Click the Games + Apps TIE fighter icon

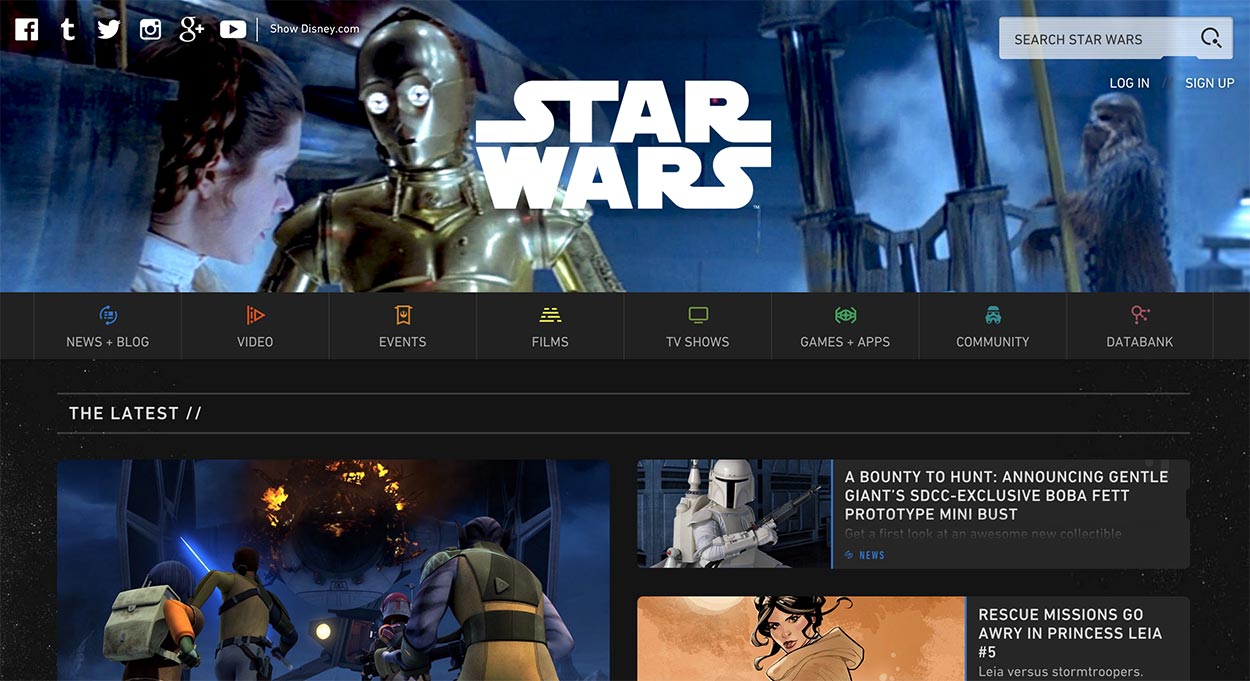[845, 315]
